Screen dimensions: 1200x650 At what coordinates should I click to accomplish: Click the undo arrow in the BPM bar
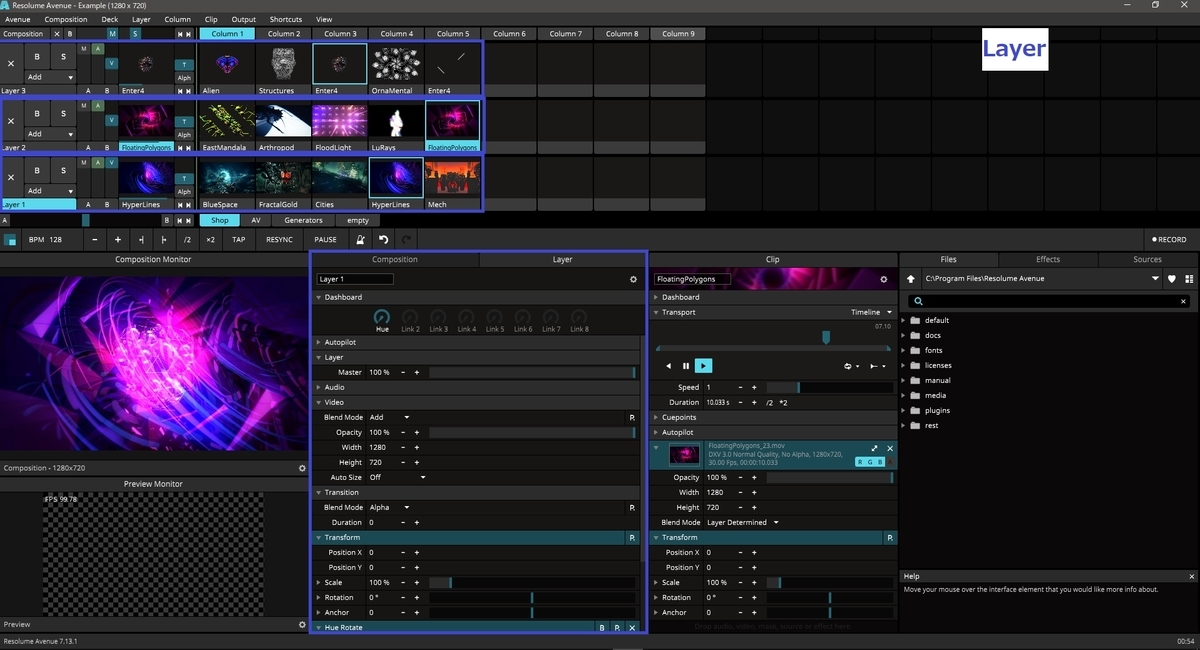tap(383, 240)
